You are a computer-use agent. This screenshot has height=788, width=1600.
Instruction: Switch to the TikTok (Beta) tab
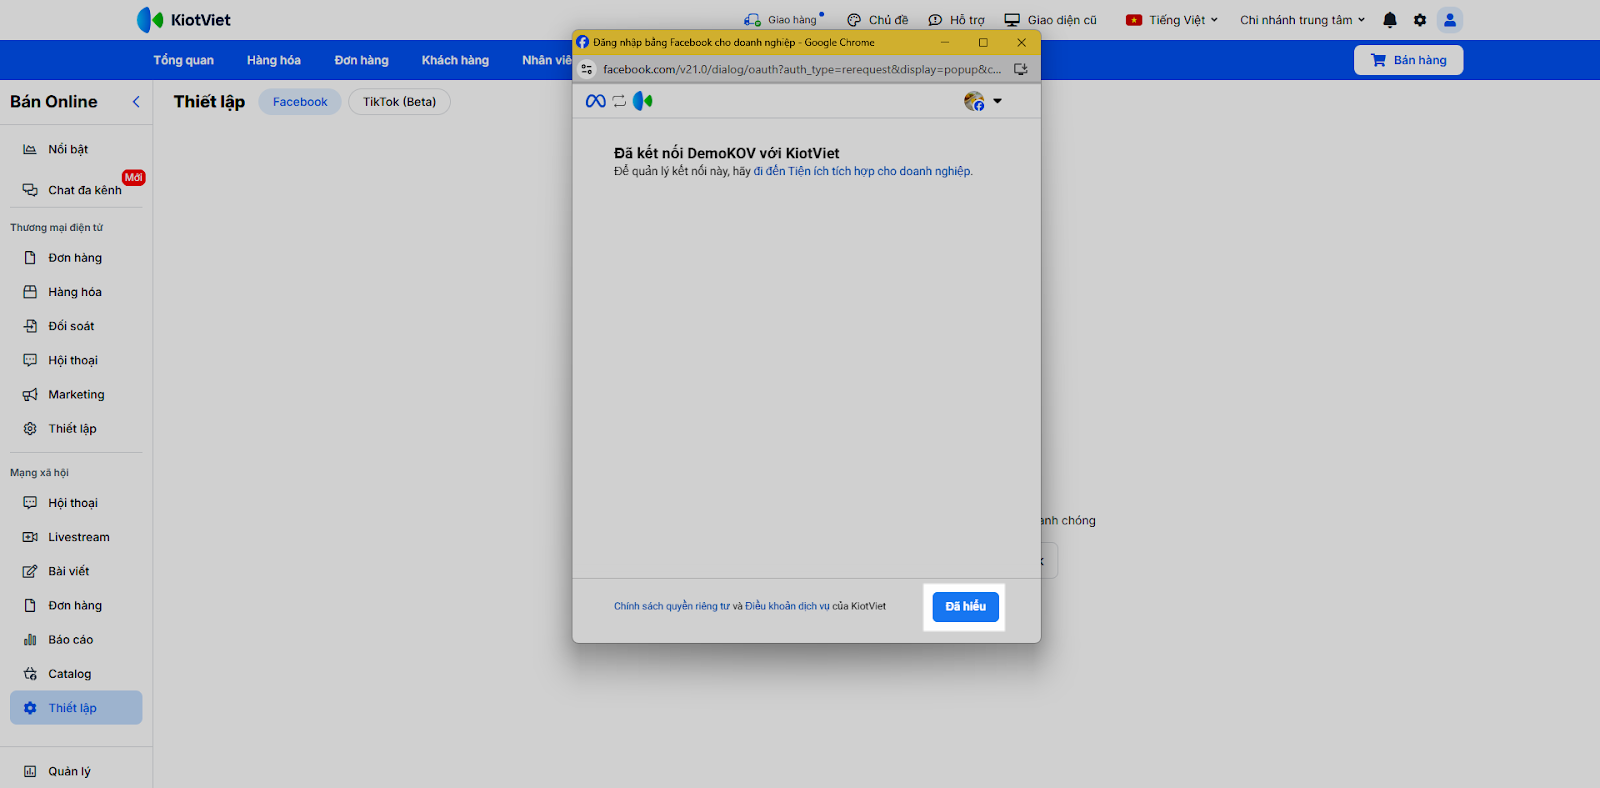pos(400,102)
